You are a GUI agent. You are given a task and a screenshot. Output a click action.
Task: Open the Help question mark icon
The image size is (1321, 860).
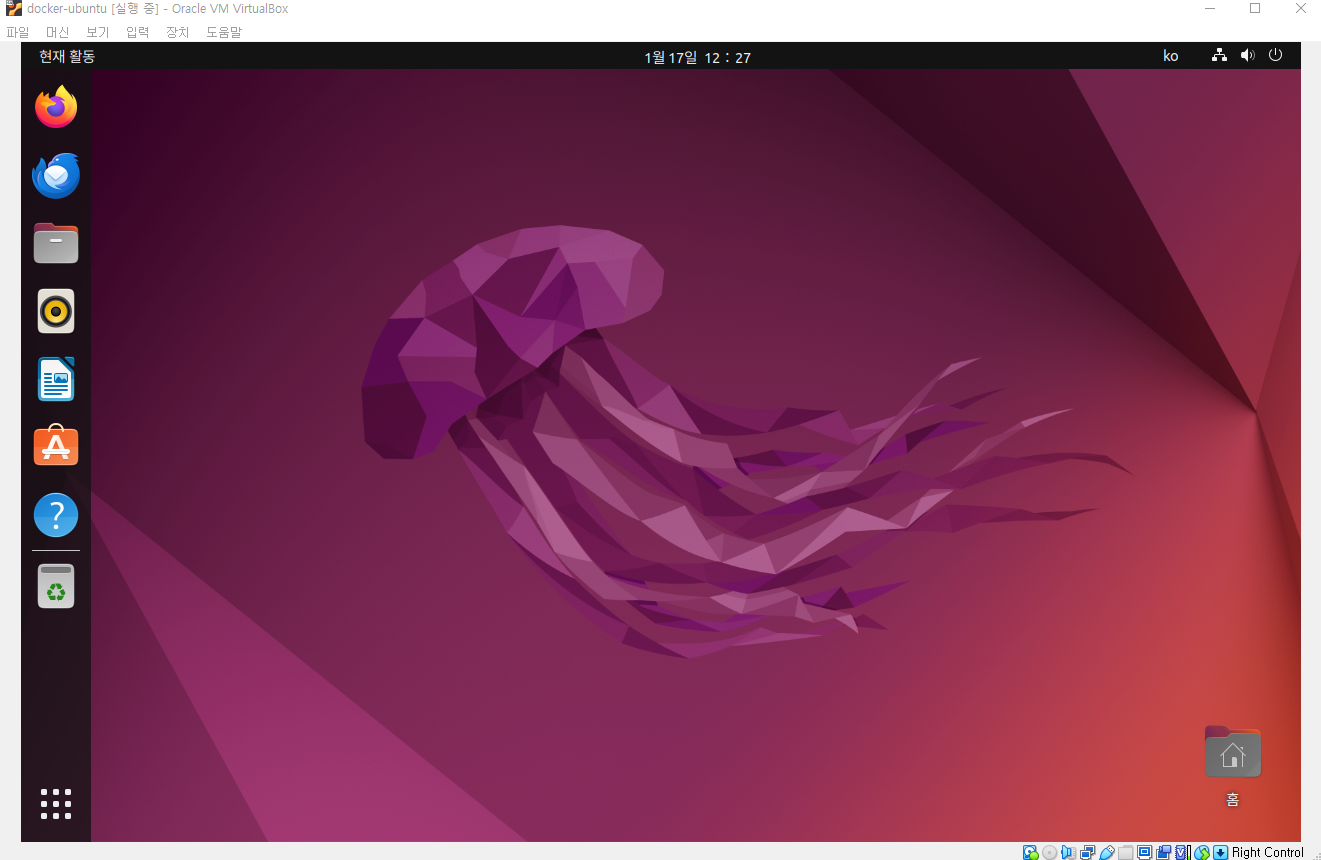tap(56, 515)
